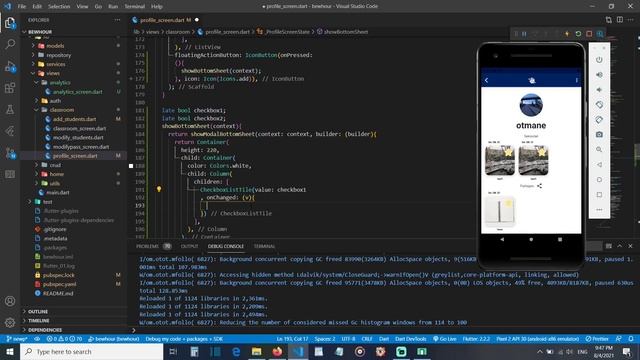Open the phone app overflow menu

click(576, 80)
